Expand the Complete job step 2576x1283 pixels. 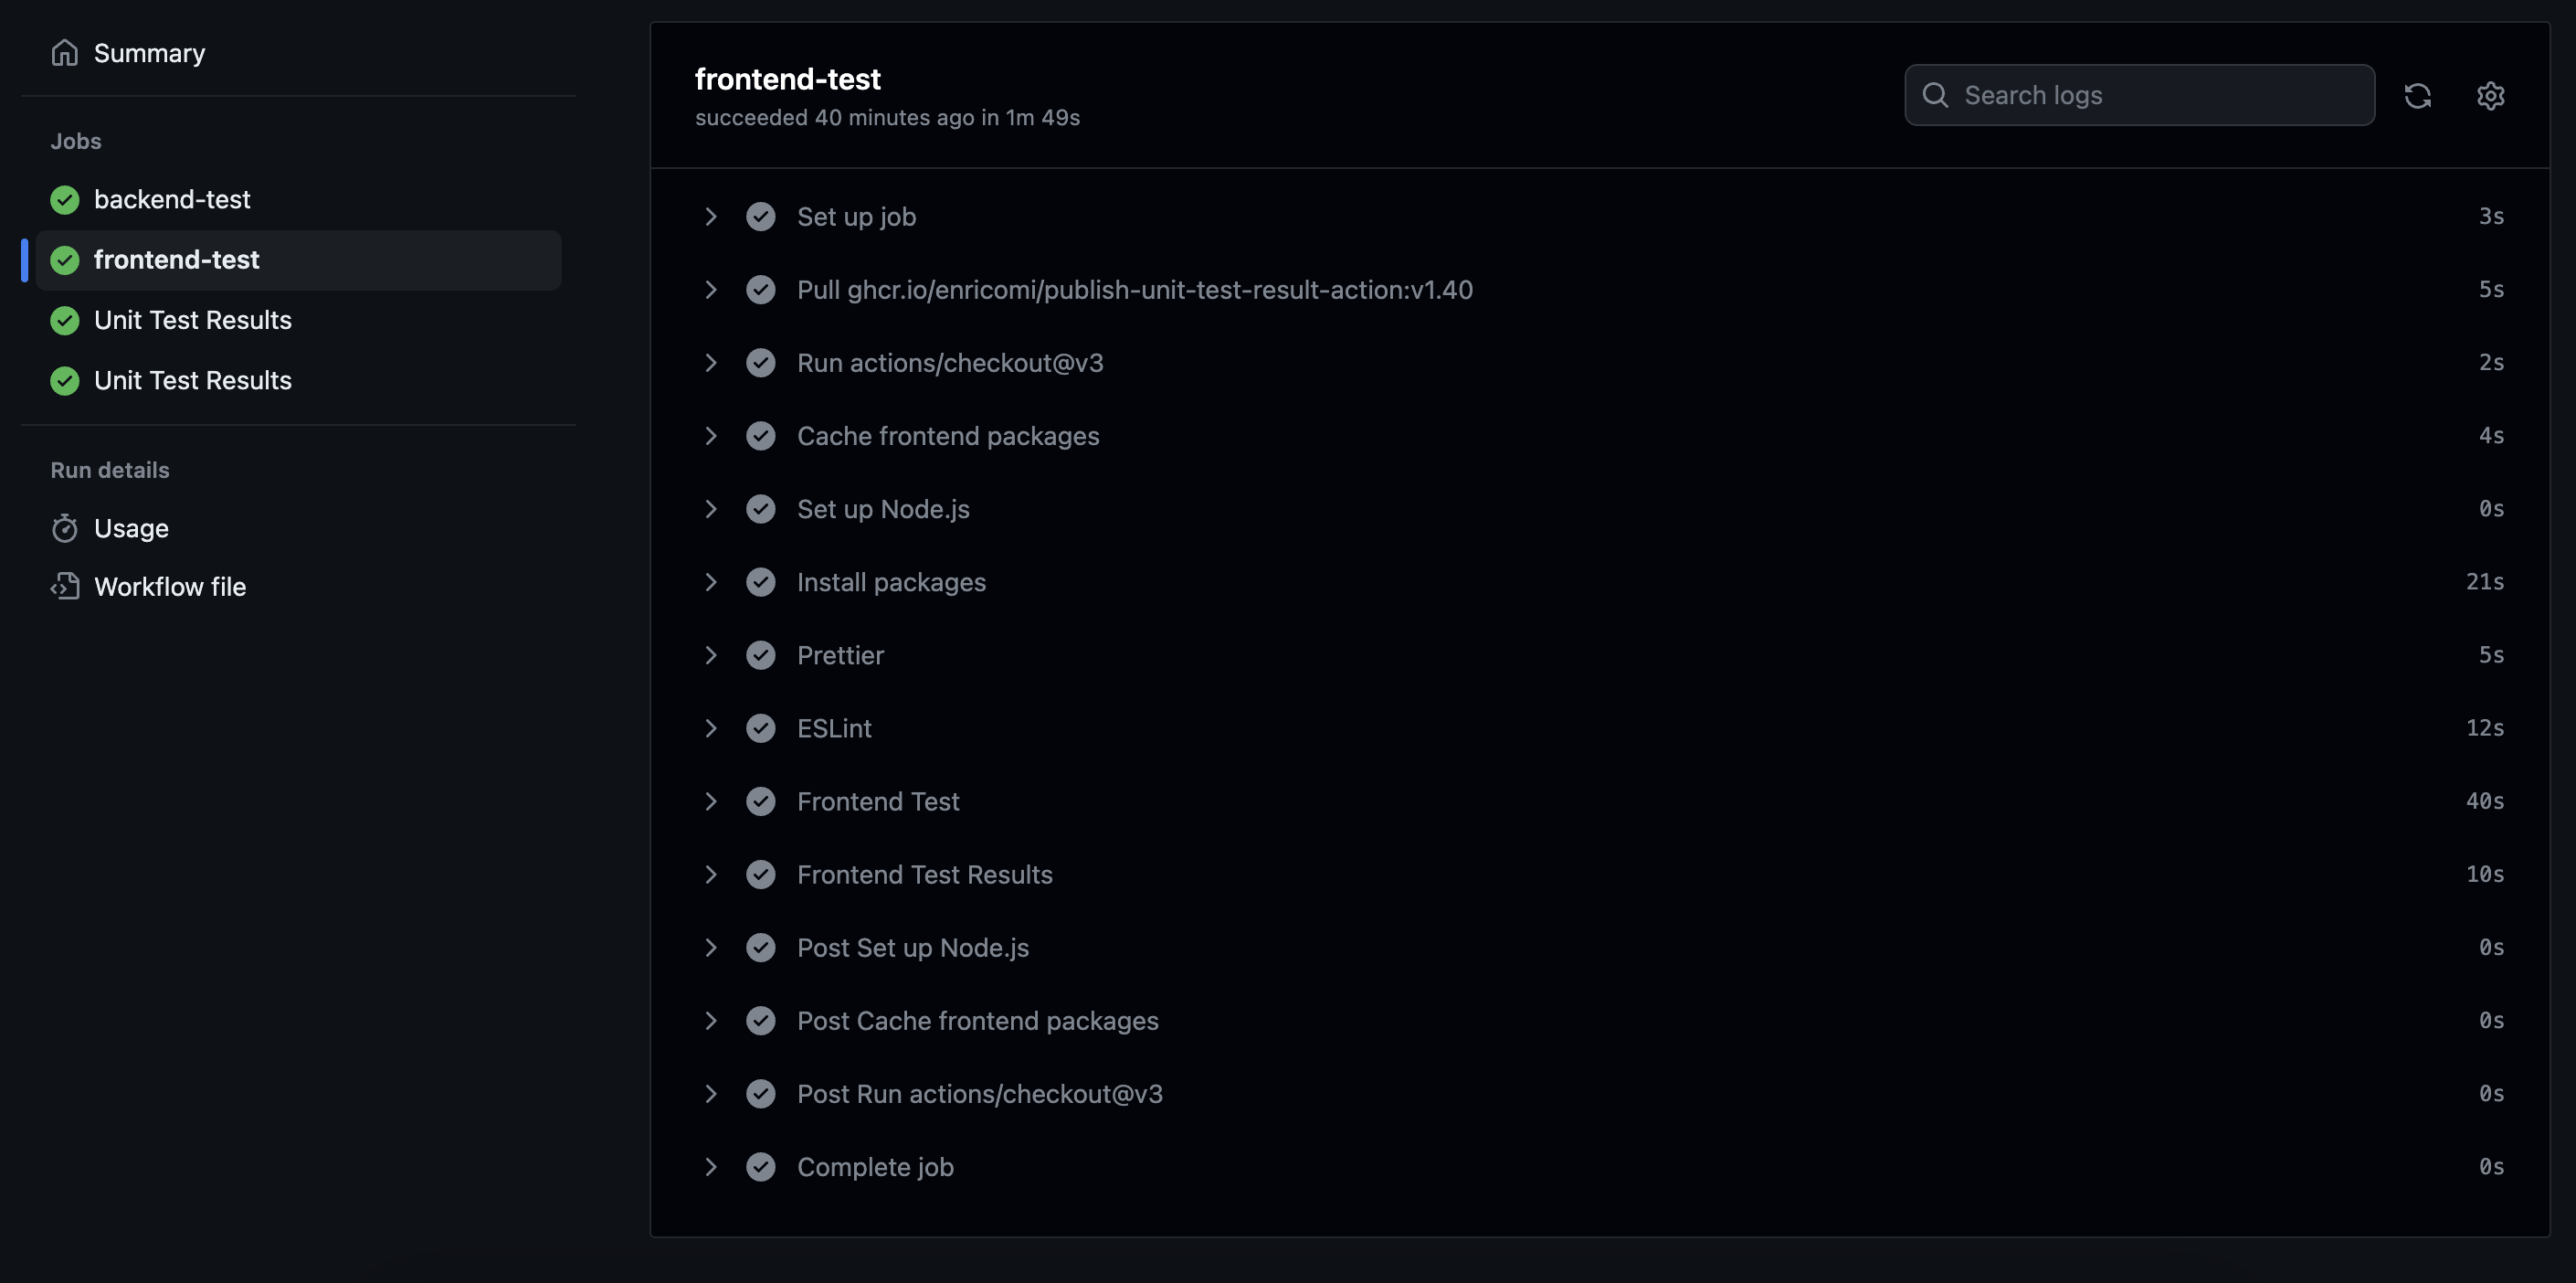tap(711, 1167)
